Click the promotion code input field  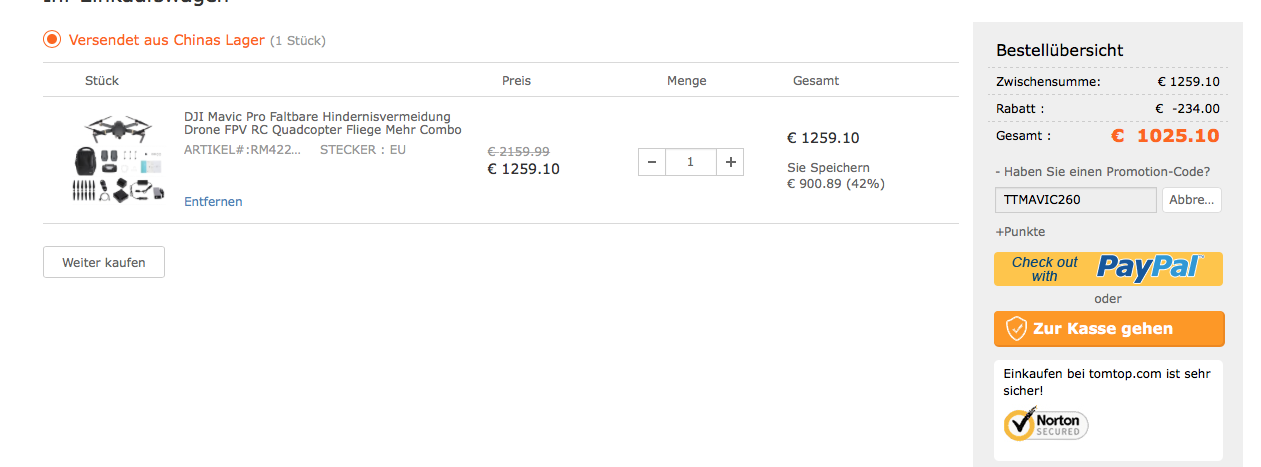[x=1075, y=200]
